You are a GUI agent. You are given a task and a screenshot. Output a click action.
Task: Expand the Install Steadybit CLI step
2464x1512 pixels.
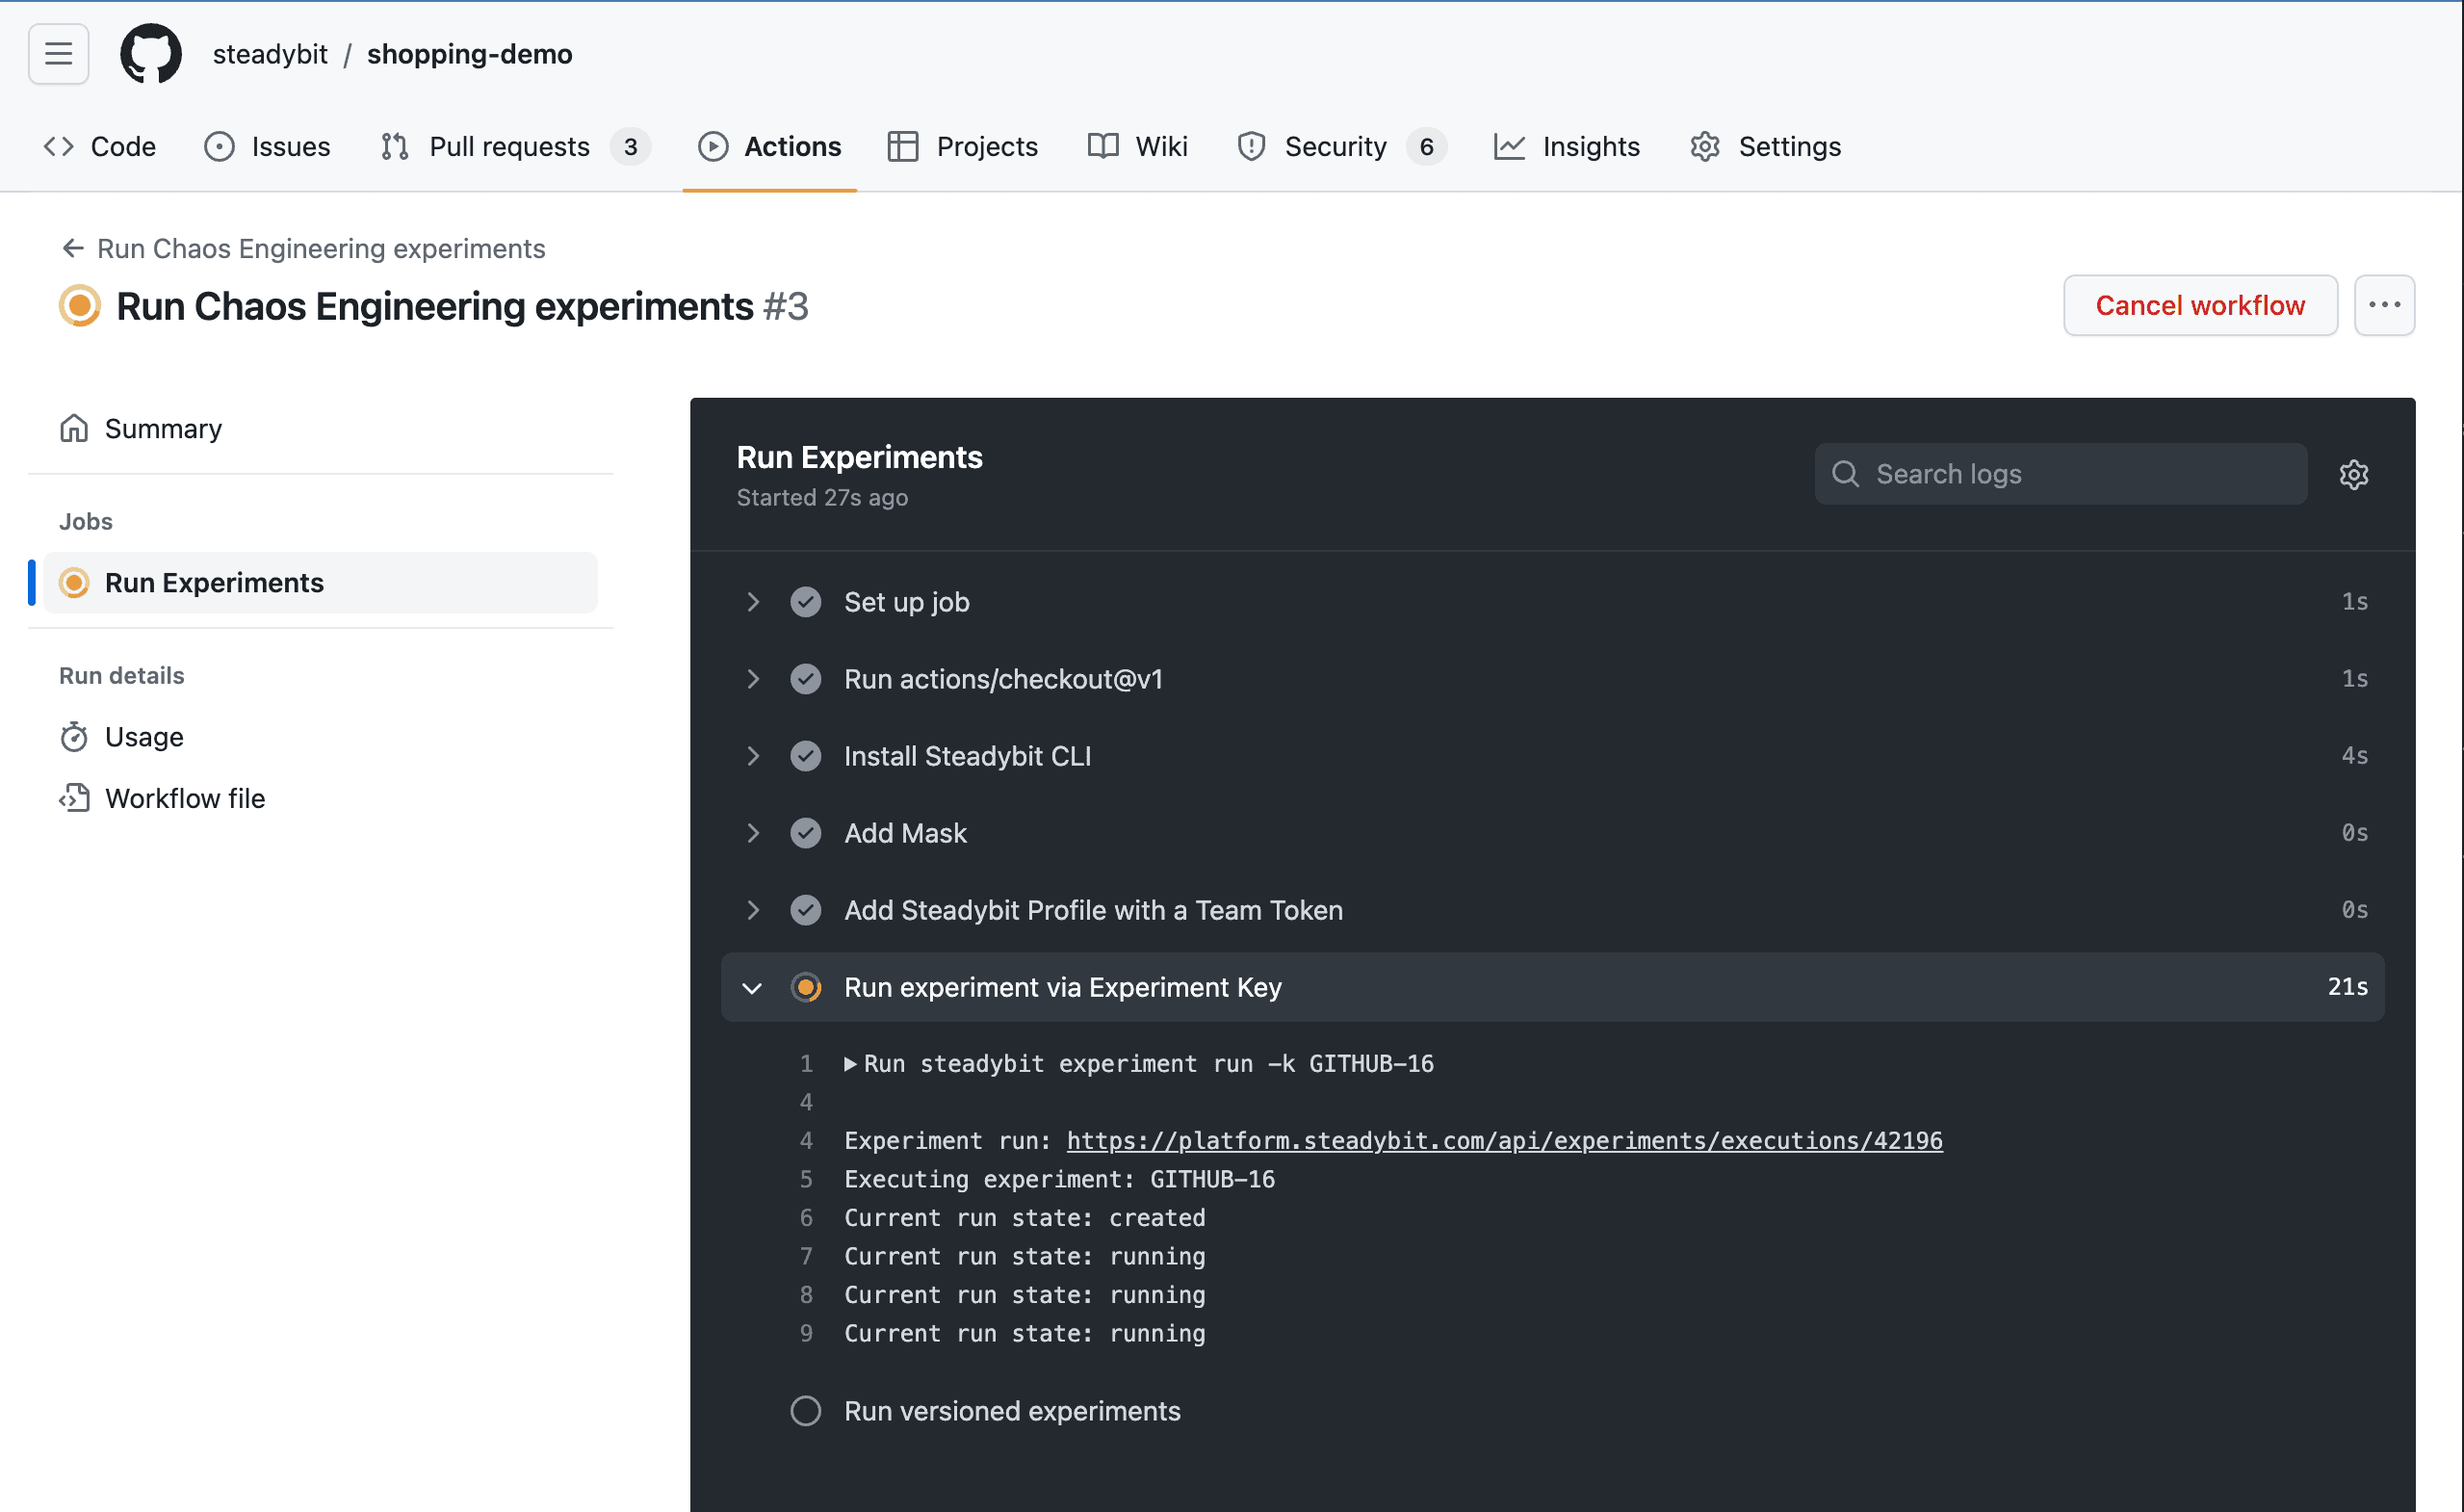753,756
